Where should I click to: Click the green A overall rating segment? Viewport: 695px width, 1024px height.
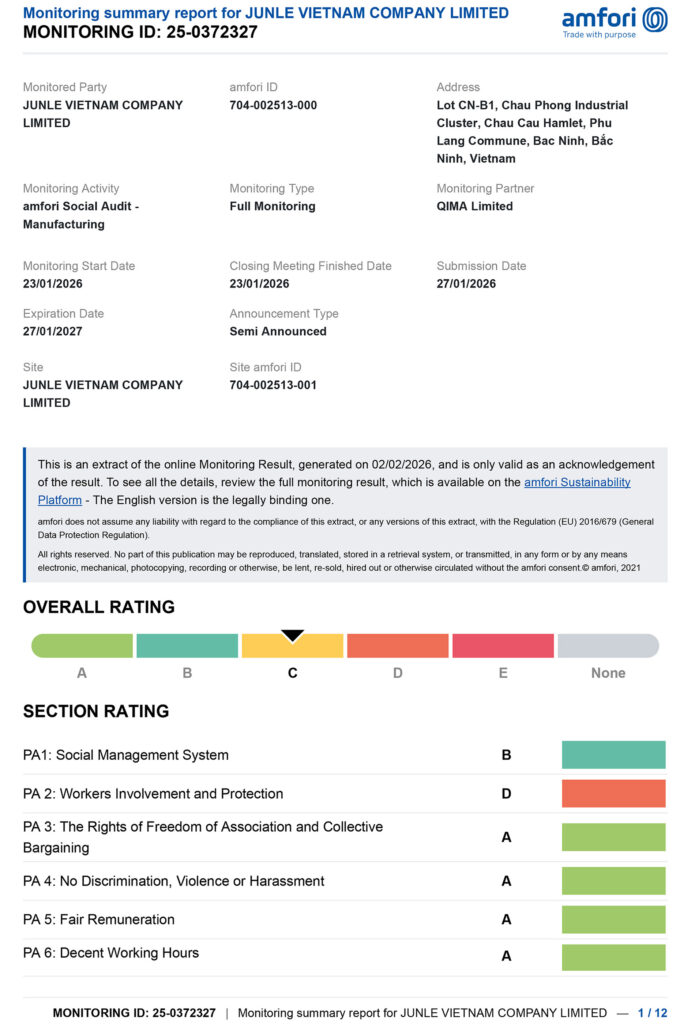(x=82, y=646)
